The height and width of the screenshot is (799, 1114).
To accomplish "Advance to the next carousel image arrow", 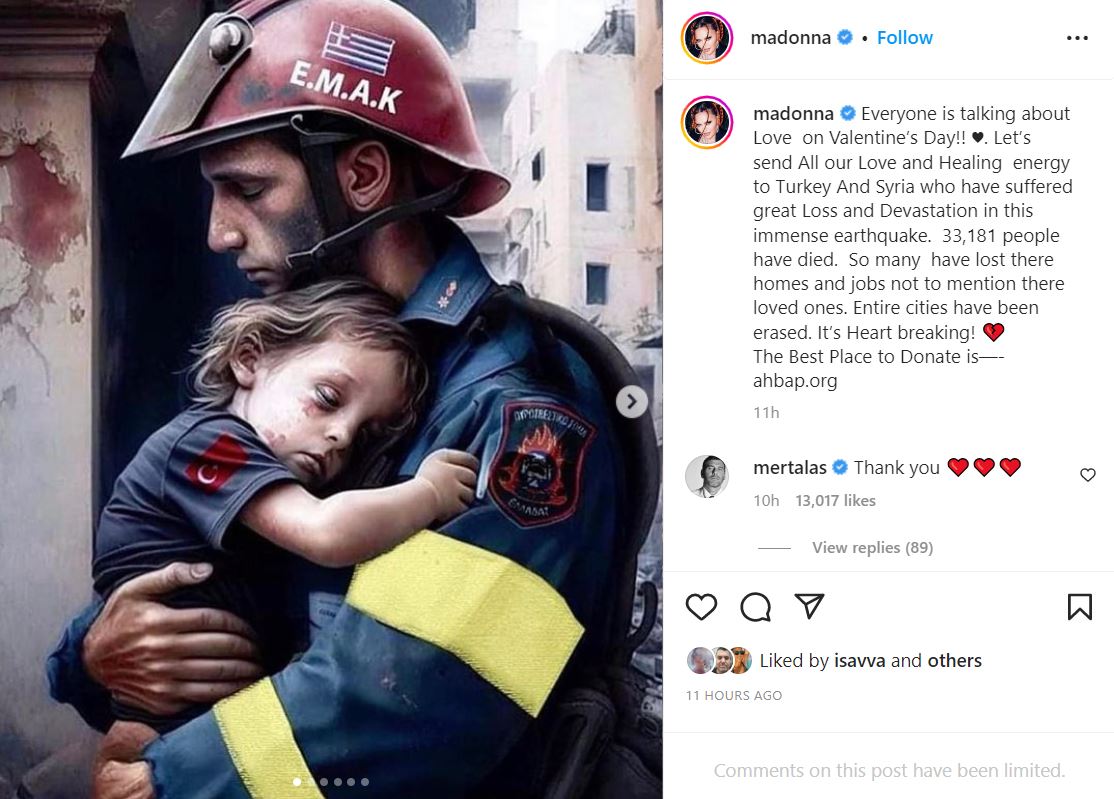I will 632,402.
